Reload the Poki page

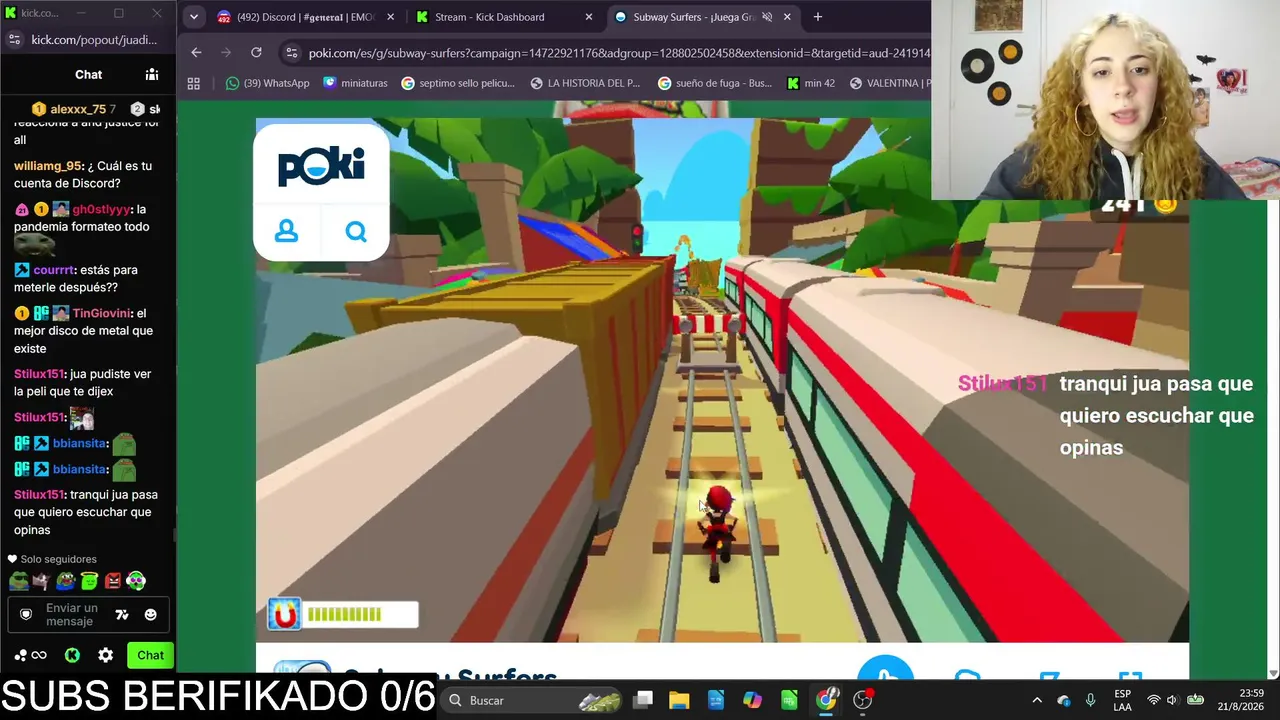[256, 52]
